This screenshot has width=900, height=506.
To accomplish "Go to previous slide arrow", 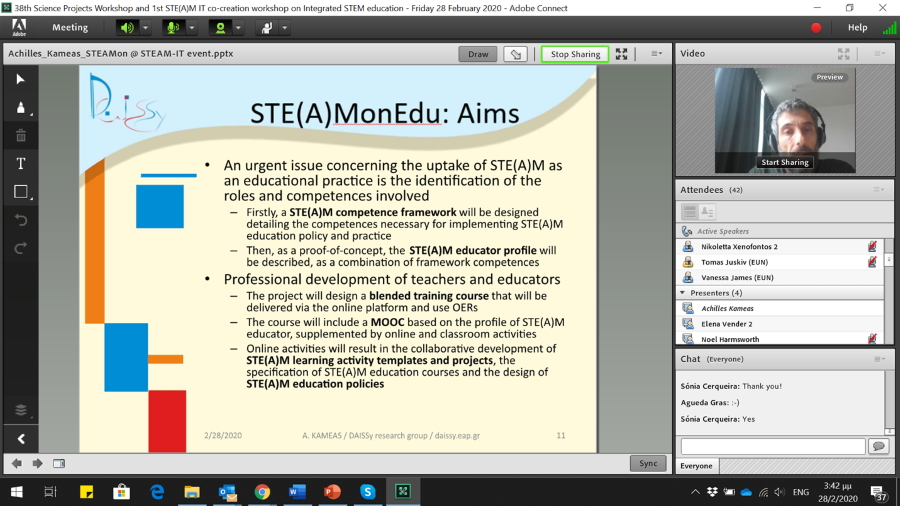I will [x=17, y=463].
